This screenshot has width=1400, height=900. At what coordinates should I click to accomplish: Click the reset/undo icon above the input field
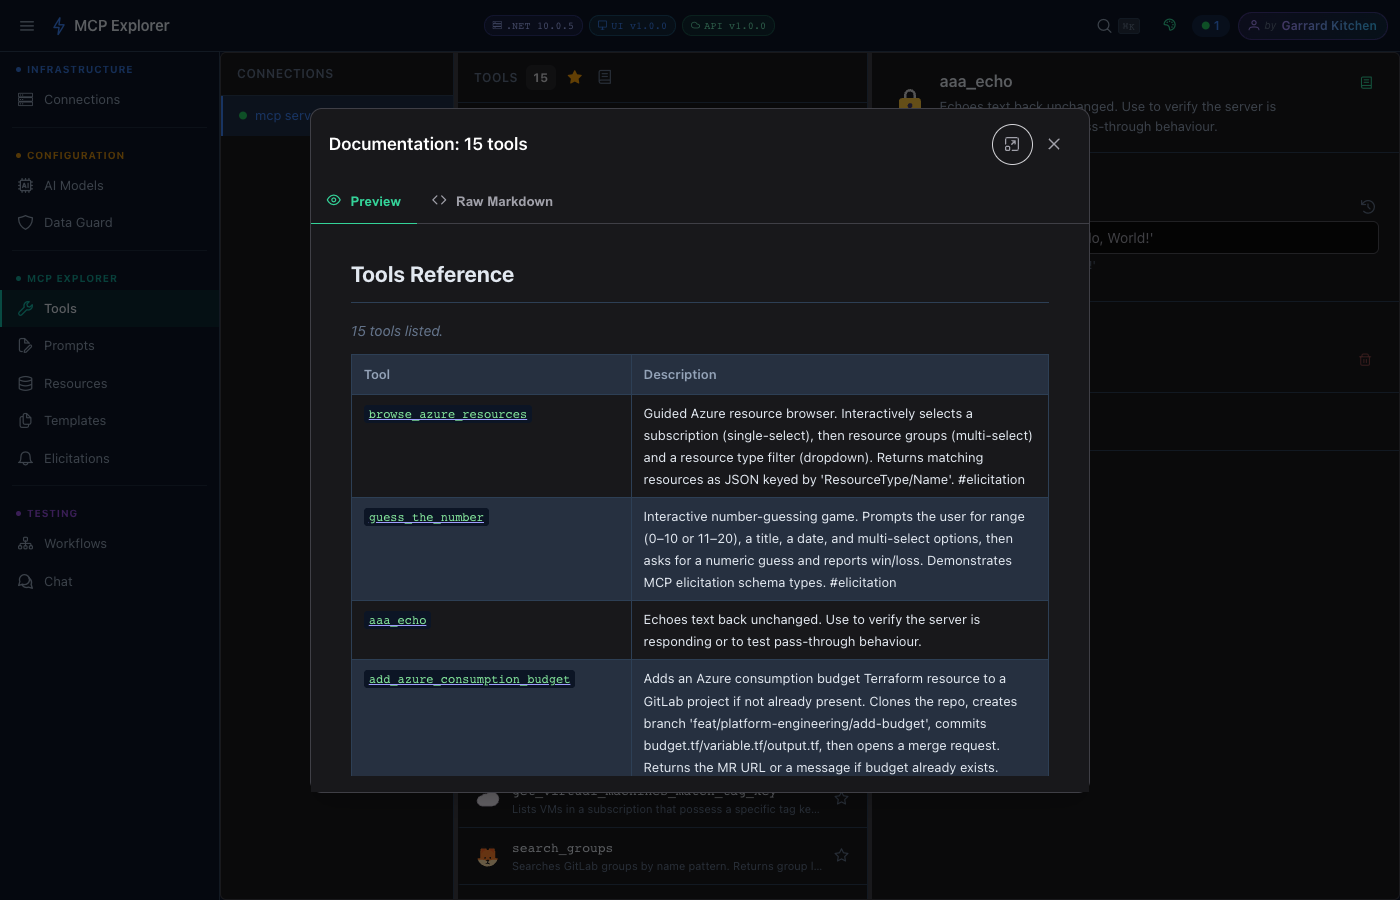pos(1368,206)
